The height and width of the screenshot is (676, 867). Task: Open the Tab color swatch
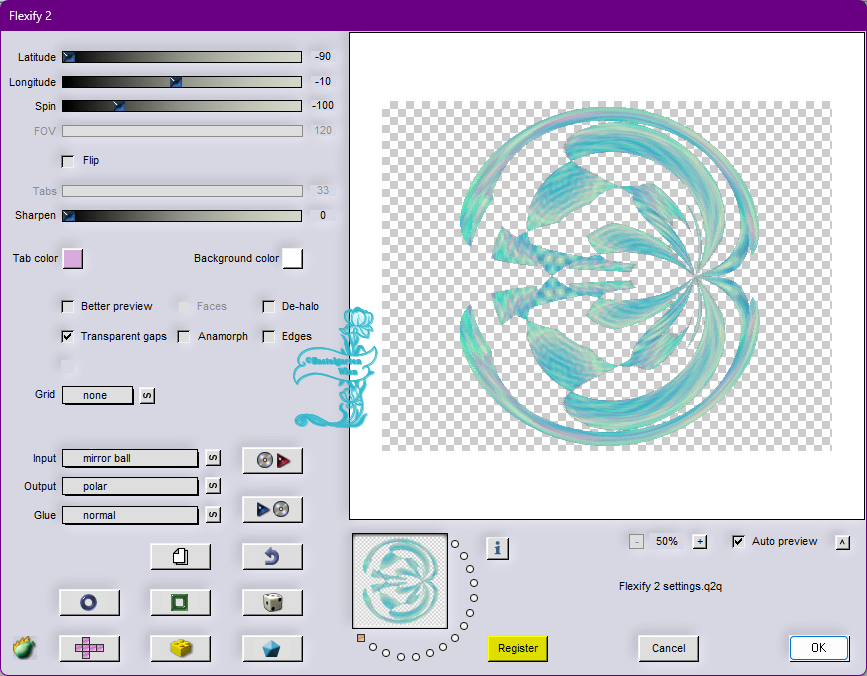point(73,259)
